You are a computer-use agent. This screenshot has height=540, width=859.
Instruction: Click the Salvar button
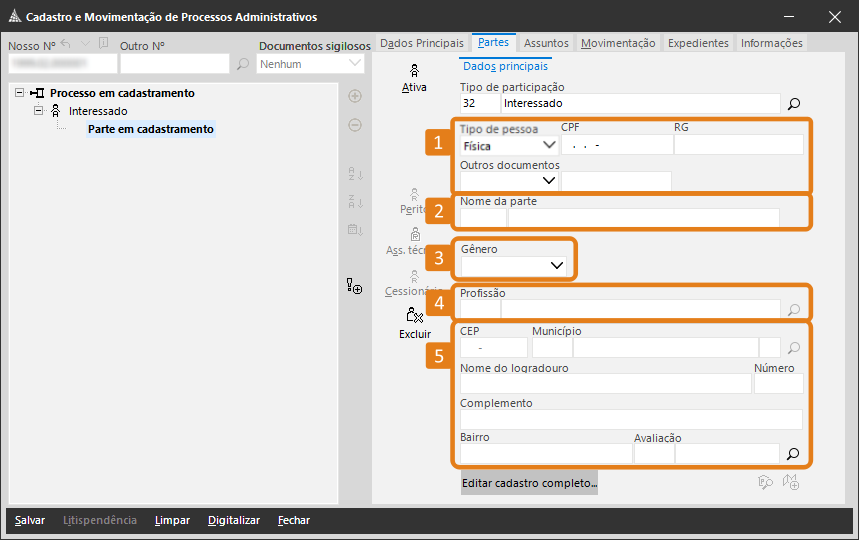tap(30, 520)
